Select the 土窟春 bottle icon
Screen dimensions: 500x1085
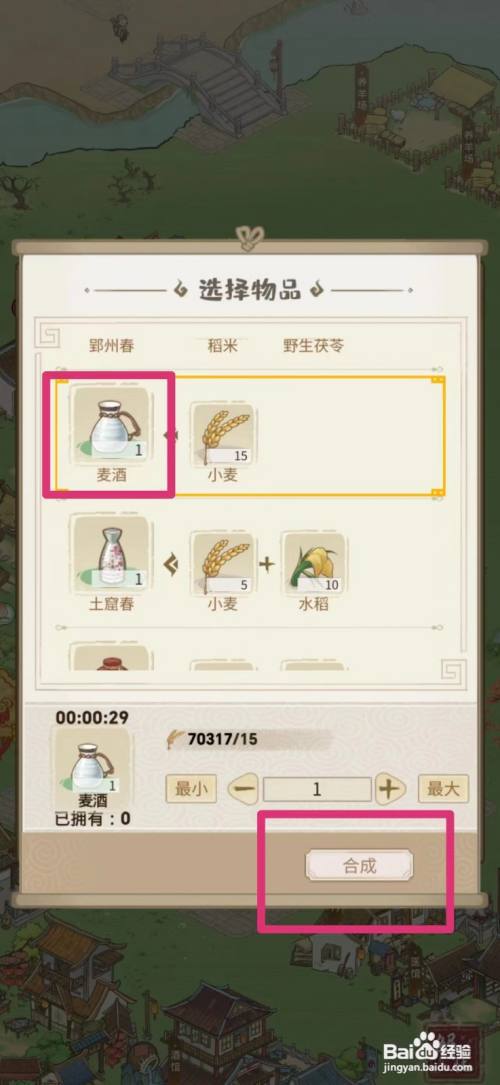click(x=111, y=554)
